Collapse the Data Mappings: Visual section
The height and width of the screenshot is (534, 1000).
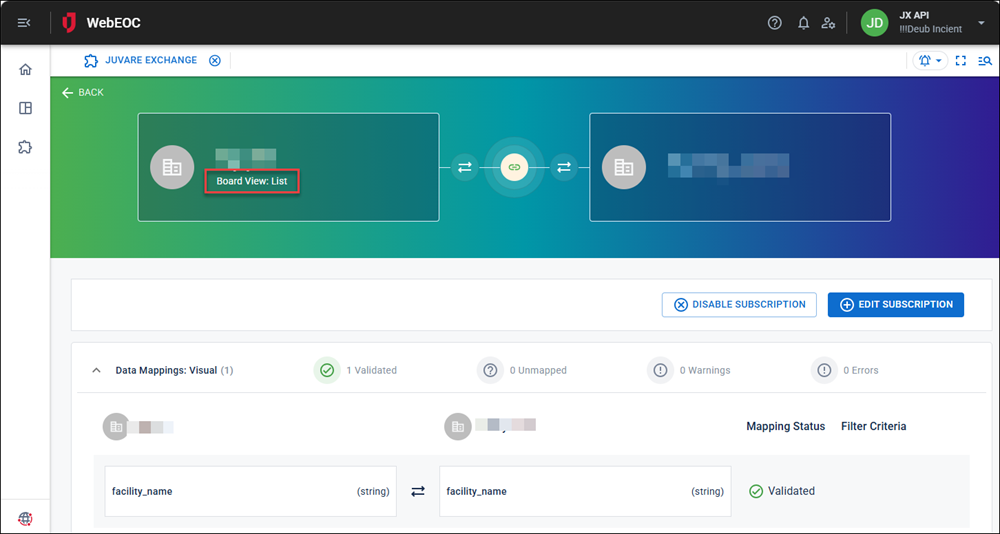[x=96, y=370]
